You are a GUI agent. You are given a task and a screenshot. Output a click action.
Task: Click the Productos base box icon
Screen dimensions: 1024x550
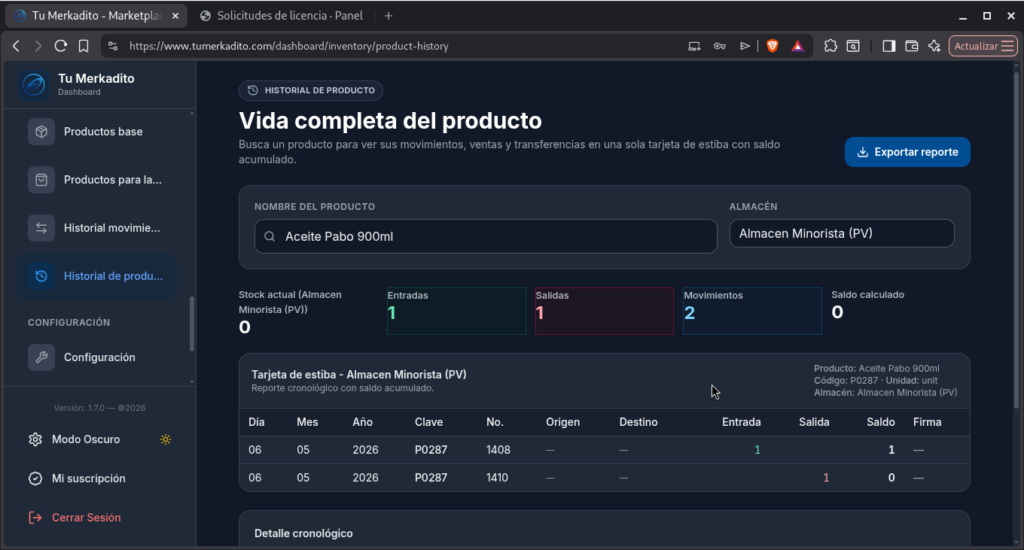pos(41,132)
